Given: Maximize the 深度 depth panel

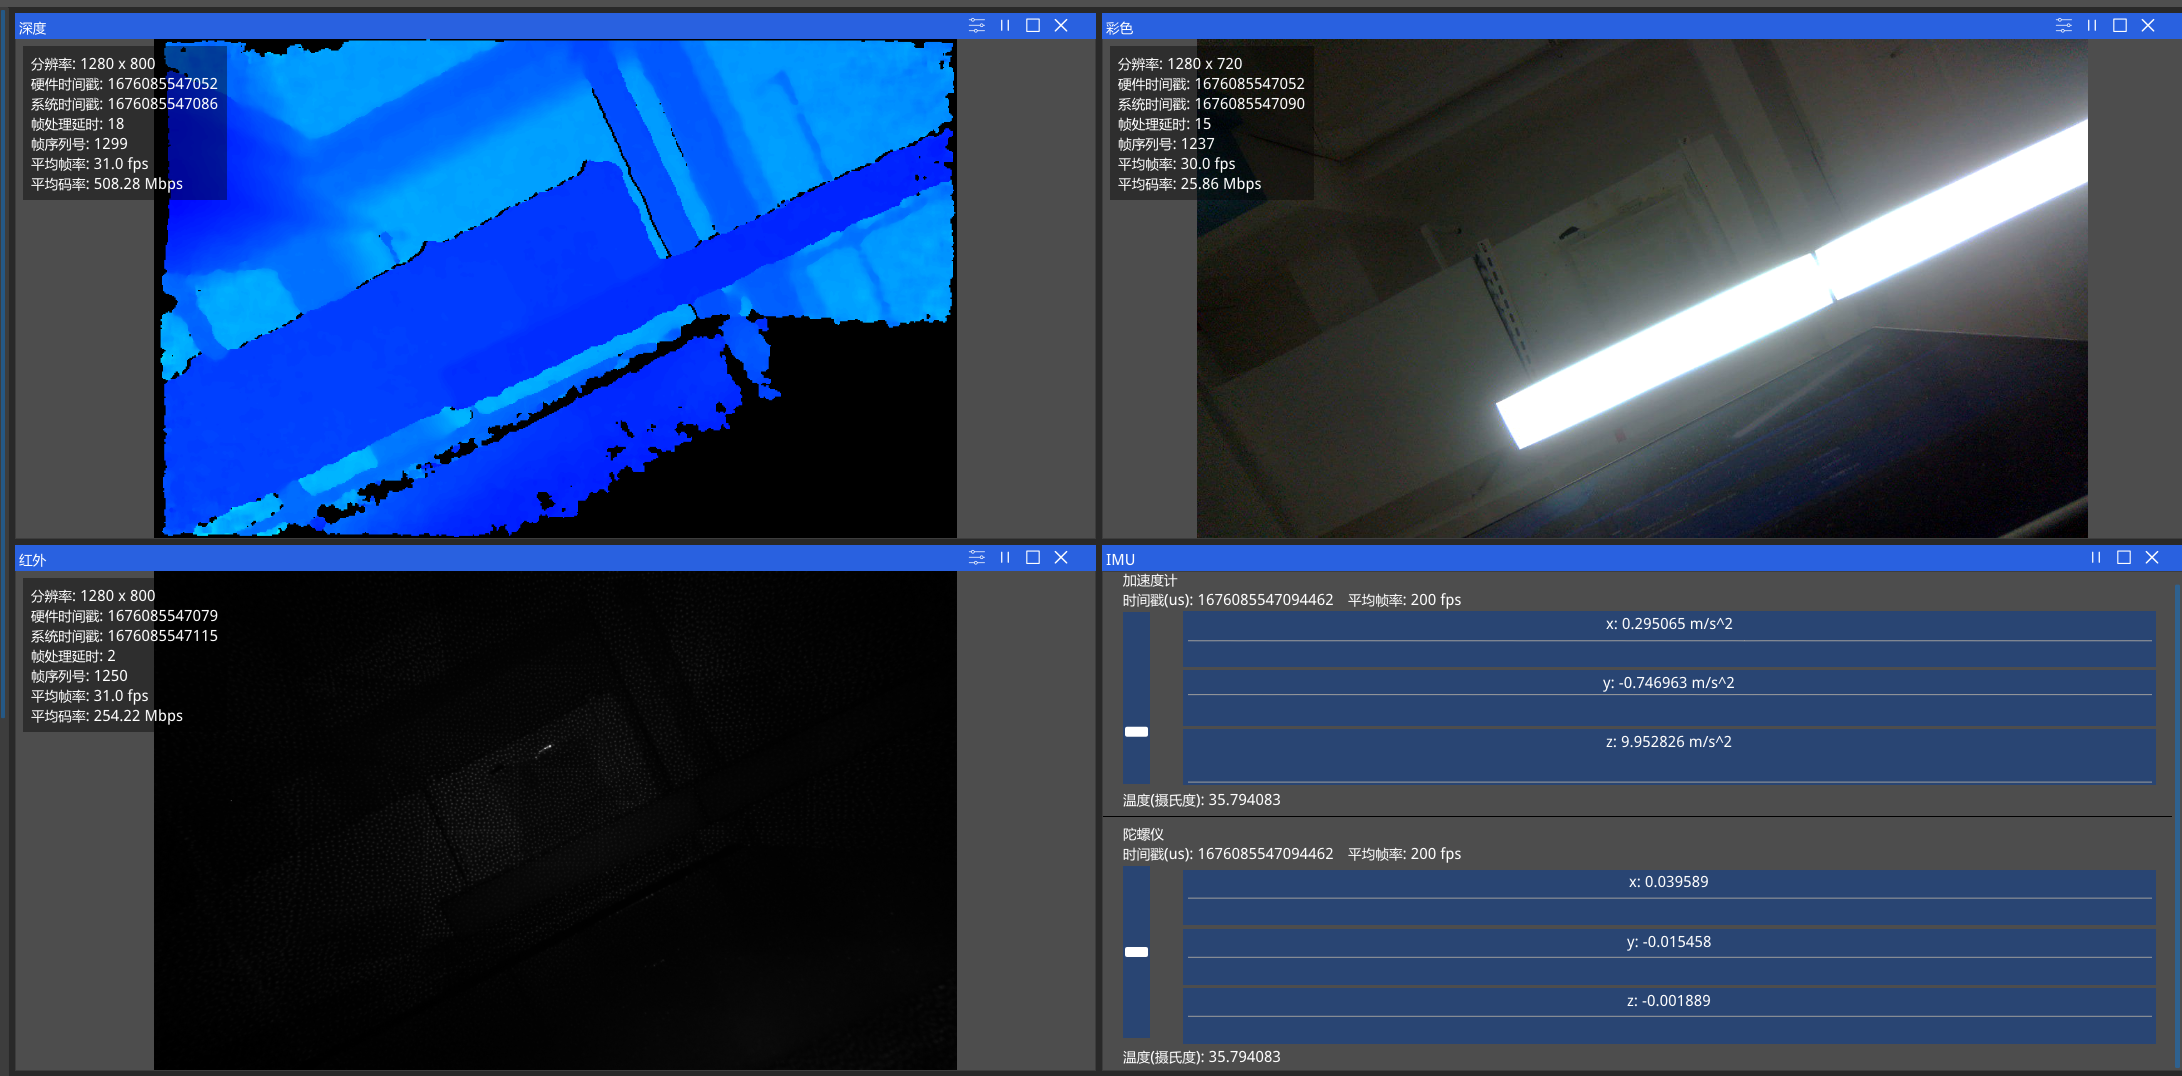Looking at the screenshot, I should (x=1033, y=26).
